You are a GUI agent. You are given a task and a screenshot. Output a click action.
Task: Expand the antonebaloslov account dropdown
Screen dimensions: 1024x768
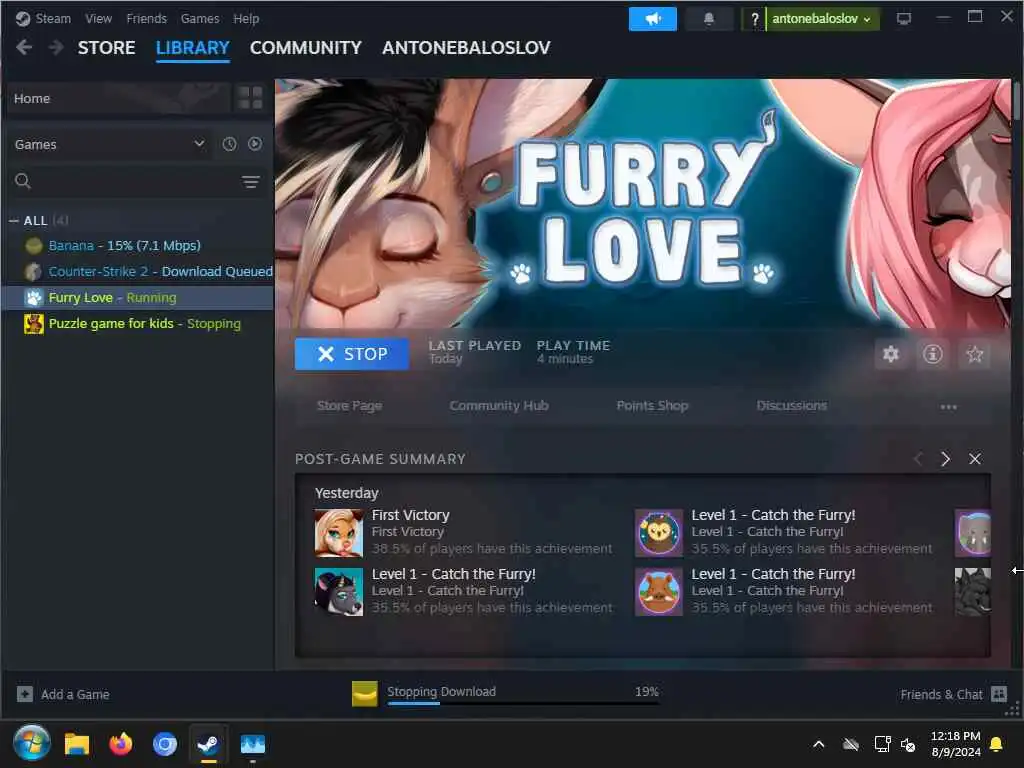click(822, 19)
